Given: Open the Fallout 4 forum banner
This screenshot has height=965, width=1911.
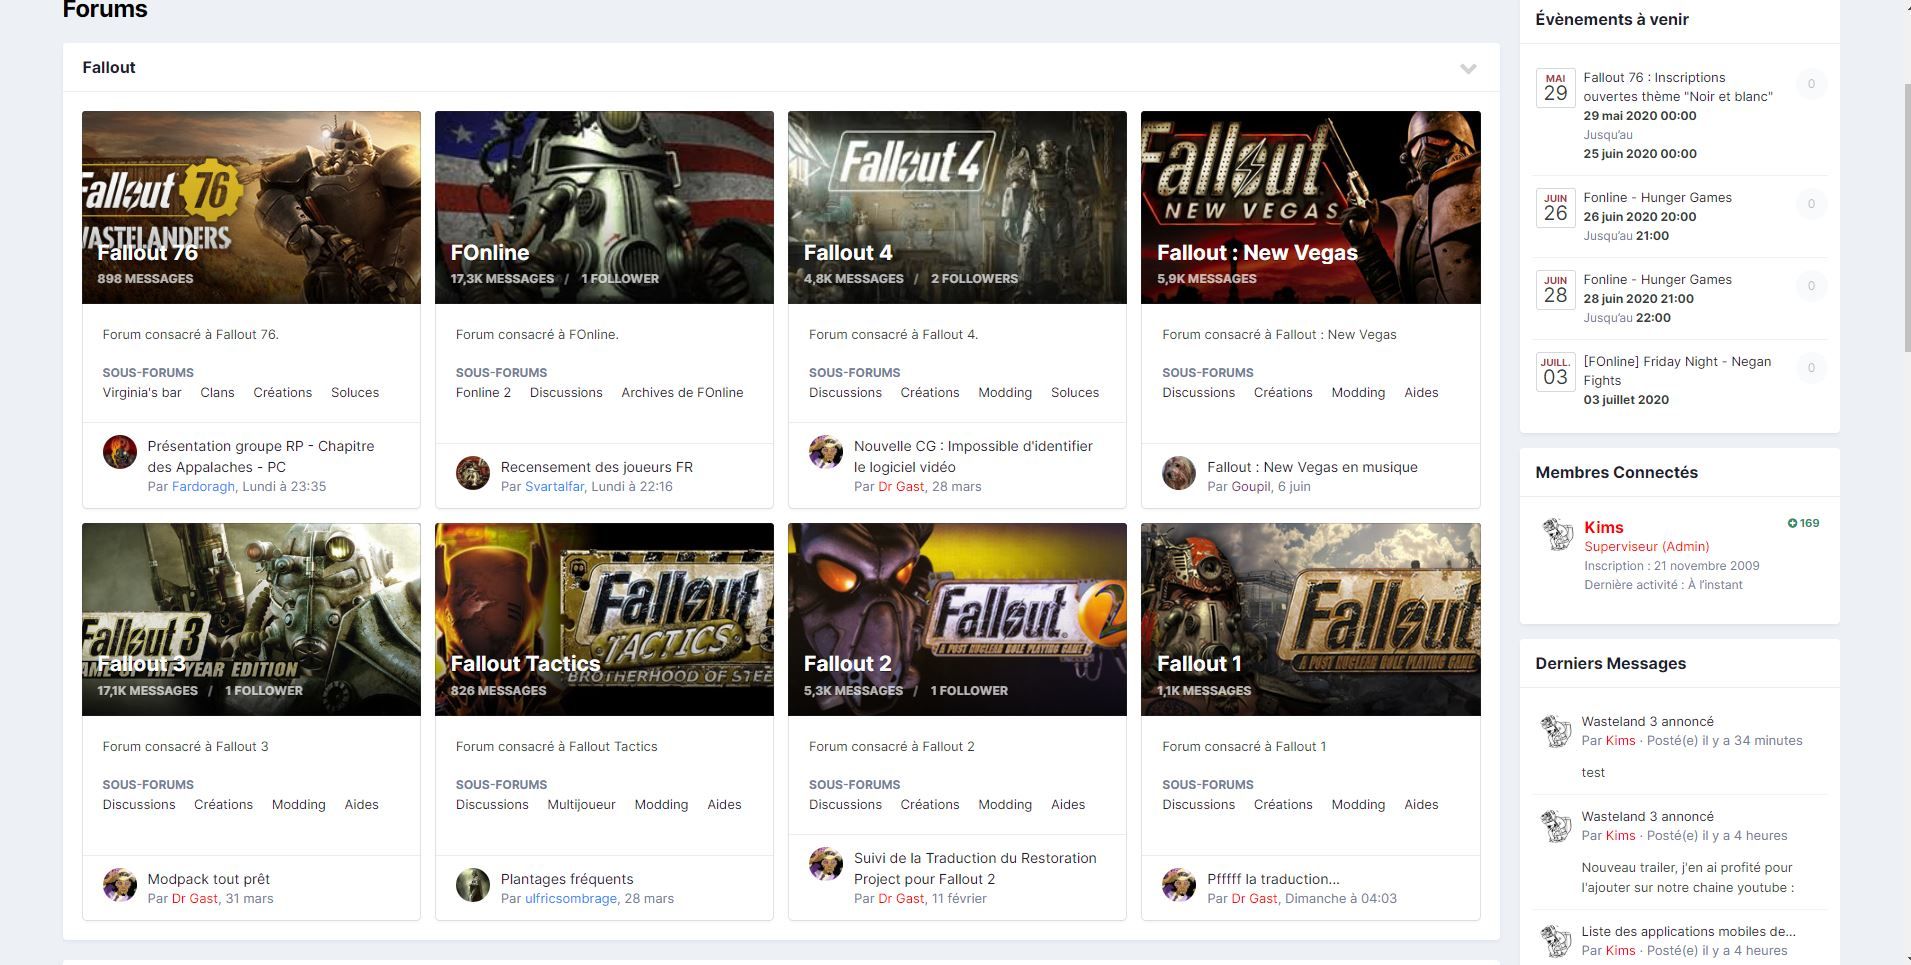Looking at the screenshot, I should (957, 208).
